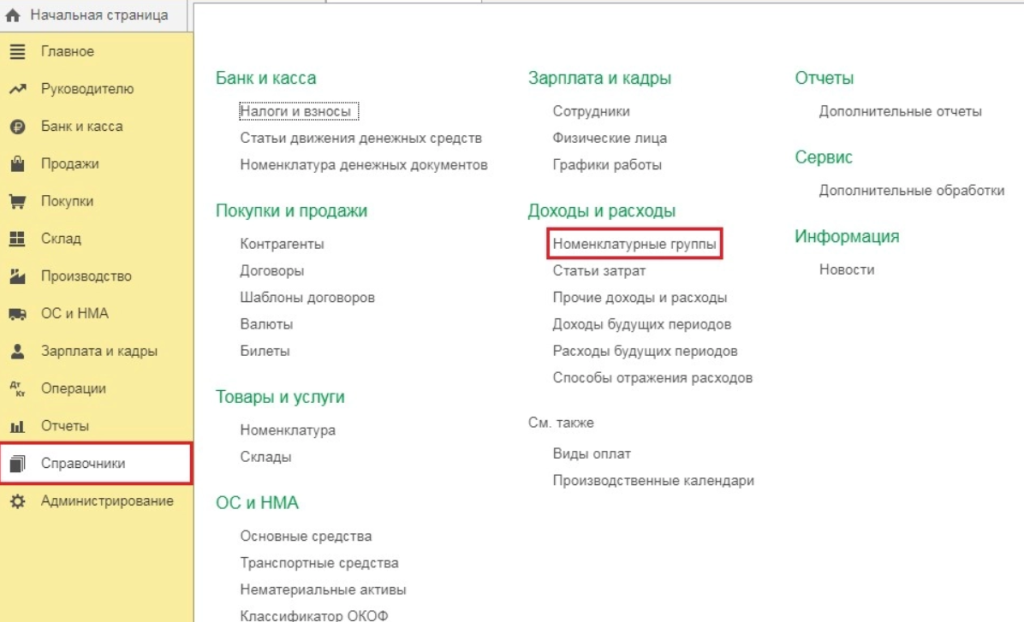Viewport: 1024px width, 622px height.
Task: Open Способы отражения расходов
Action: tap(652, 378)
